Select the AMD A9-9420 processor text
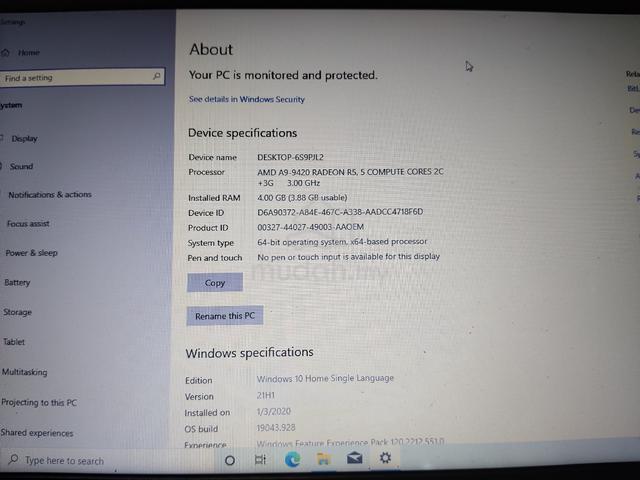The height and width of the screenshot is (480, 640). (x=350, y=178)
